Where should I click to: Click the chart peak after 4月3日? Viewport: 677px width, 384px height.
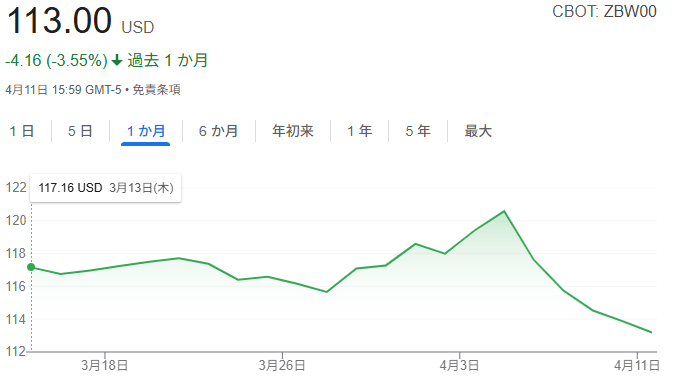pyautogui.click(x=504, y=211)
